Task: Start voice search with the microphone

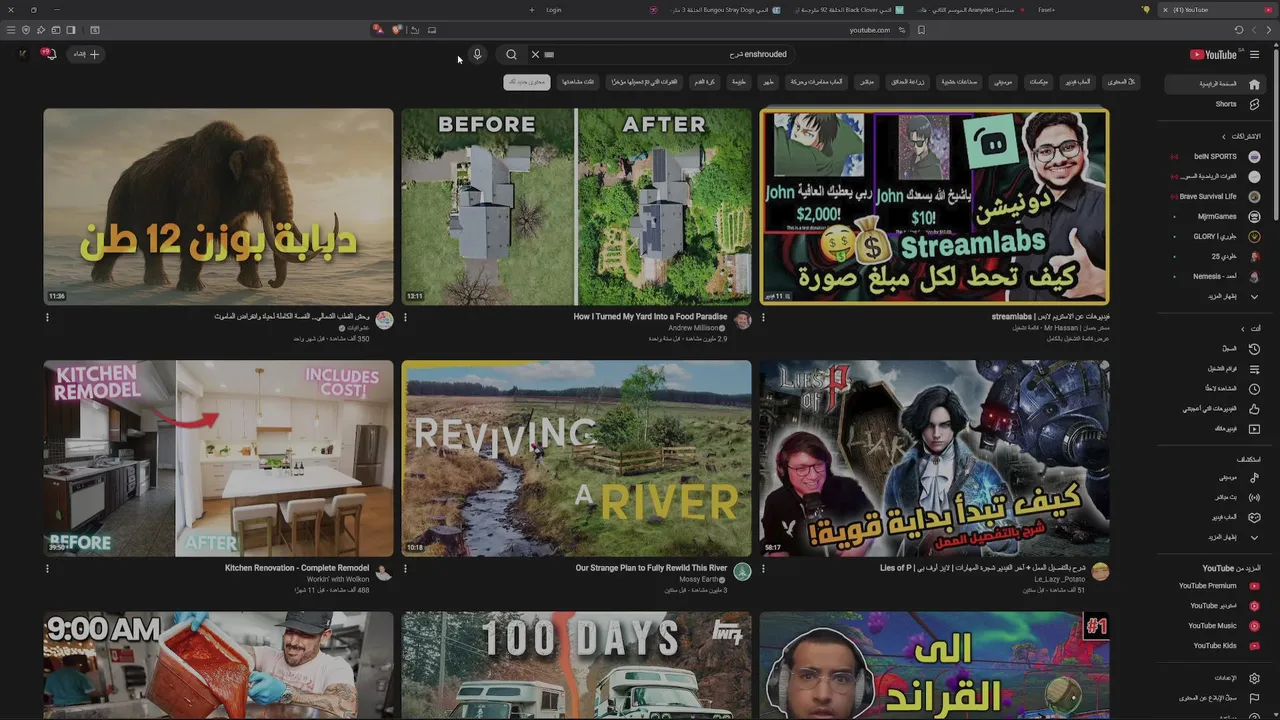Action: (477, 54)
